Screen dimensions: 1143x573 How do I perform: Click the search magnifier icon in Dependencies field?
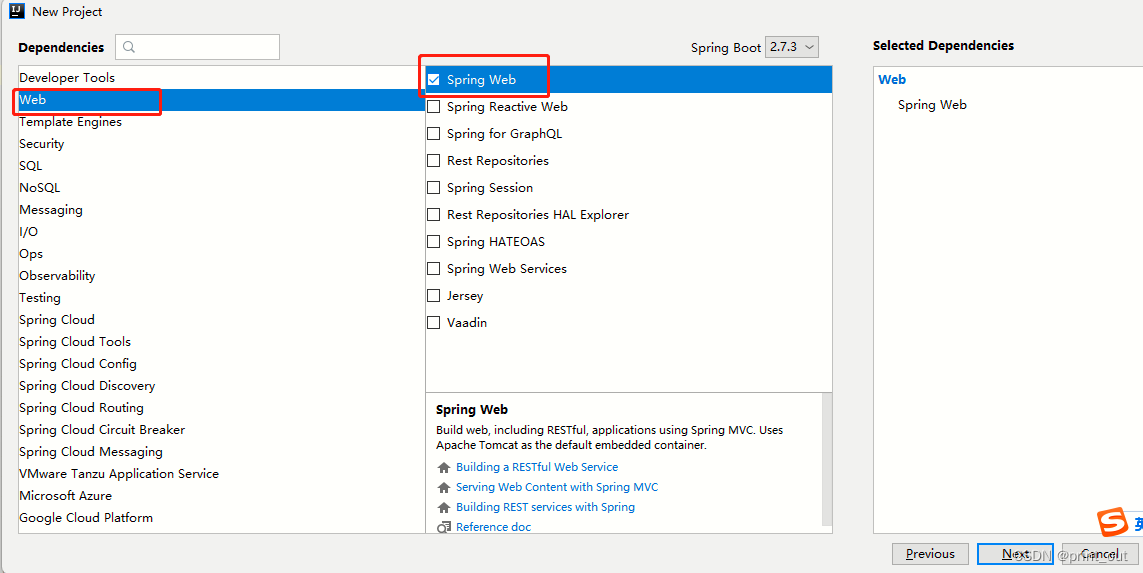pos(129,47)
